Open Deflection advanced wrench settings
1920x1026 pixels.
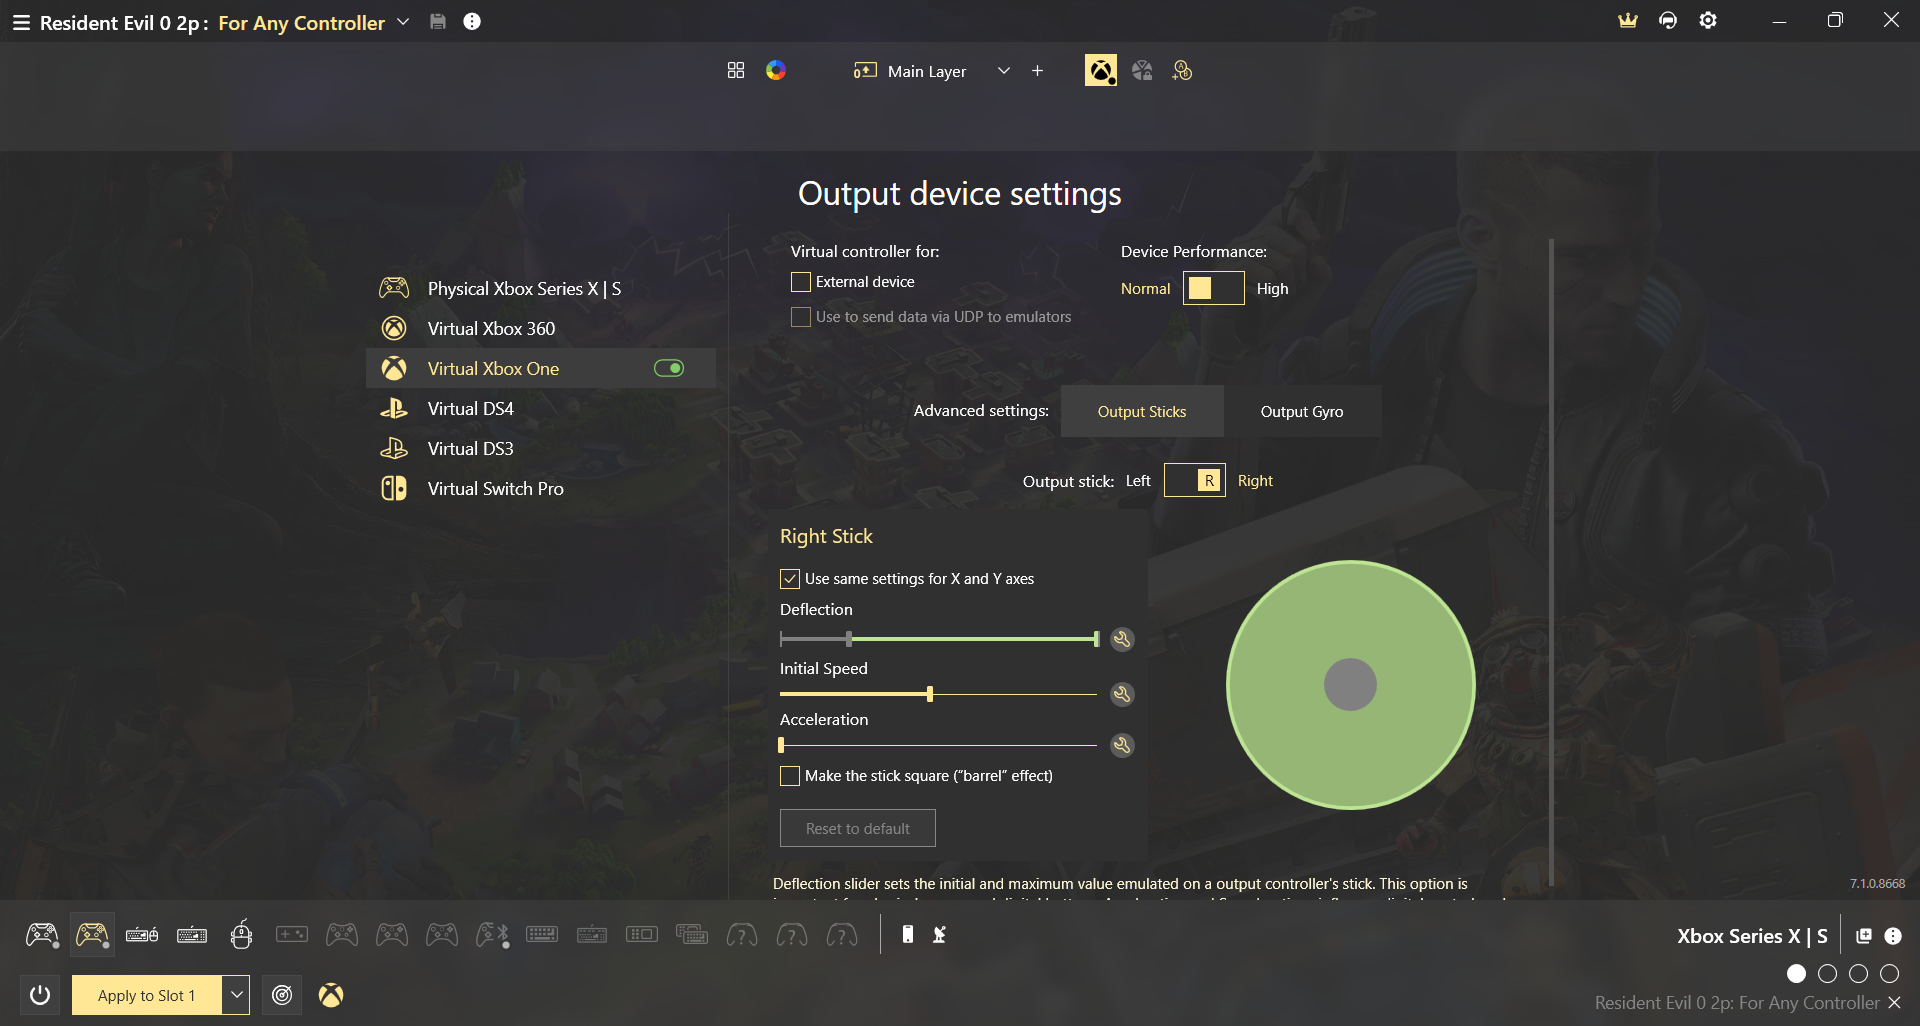click(1122, 639)
